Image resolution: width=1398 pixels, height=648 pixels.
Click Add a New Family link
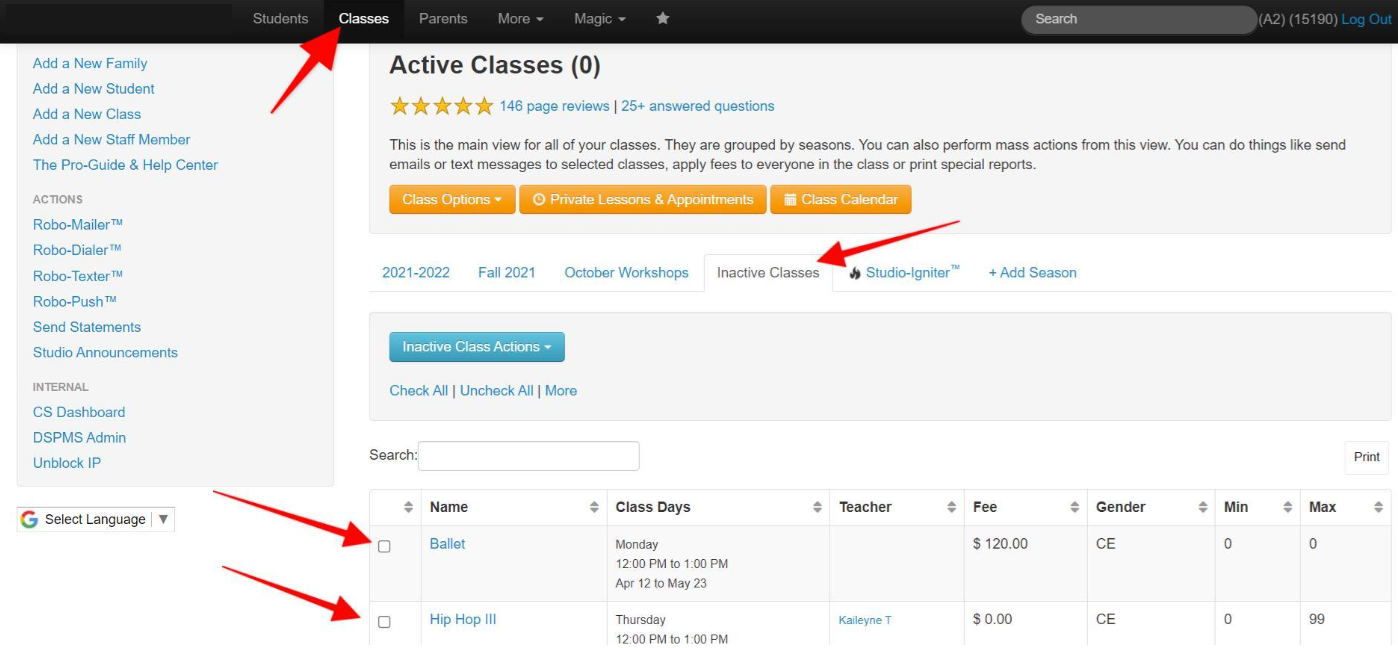pos(90,63)
